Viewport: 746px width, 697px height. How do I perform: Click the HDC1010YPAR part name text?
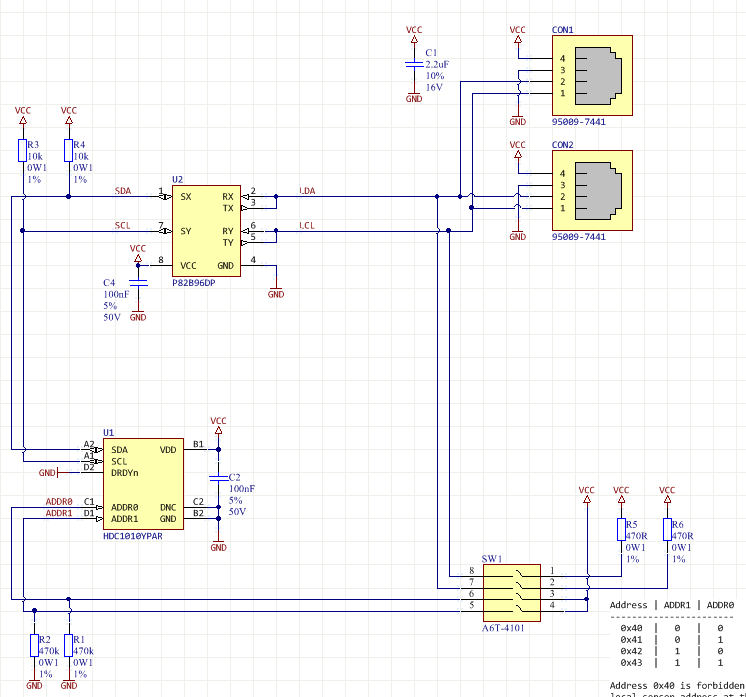click(133, 536)
